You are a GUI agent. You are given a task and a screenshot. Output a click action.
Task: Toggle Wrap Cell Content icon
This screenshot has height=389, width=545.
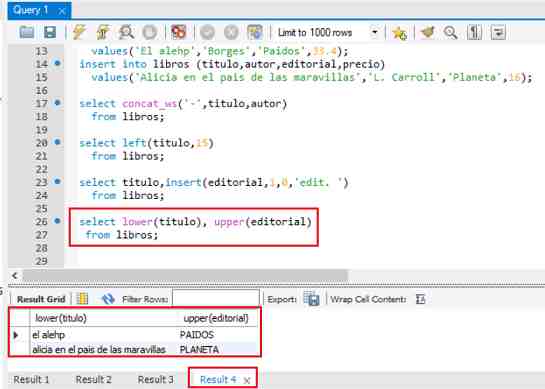click(x=421, y=299)
